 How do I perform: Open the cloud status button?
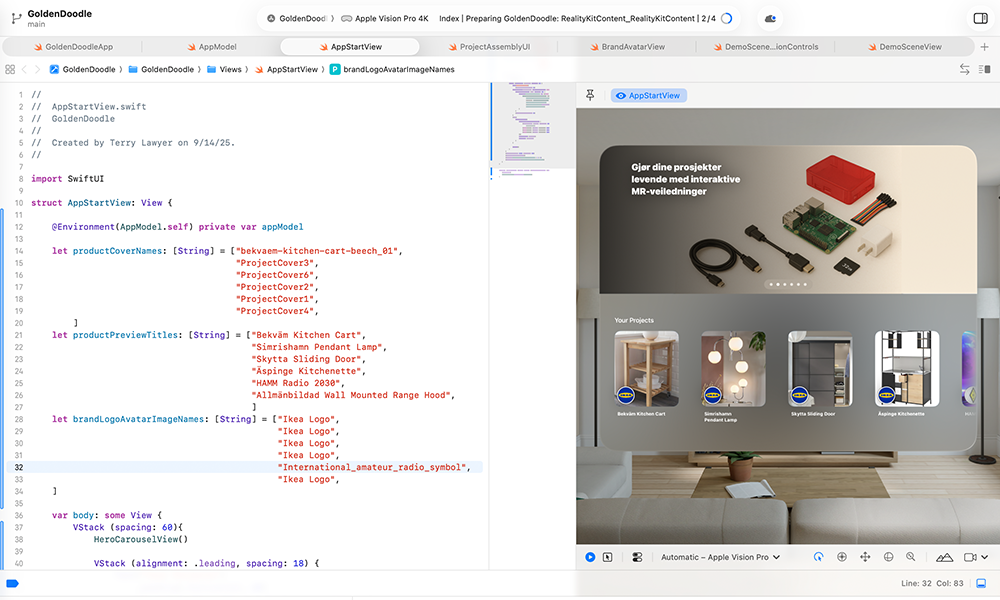pos(770,18)
